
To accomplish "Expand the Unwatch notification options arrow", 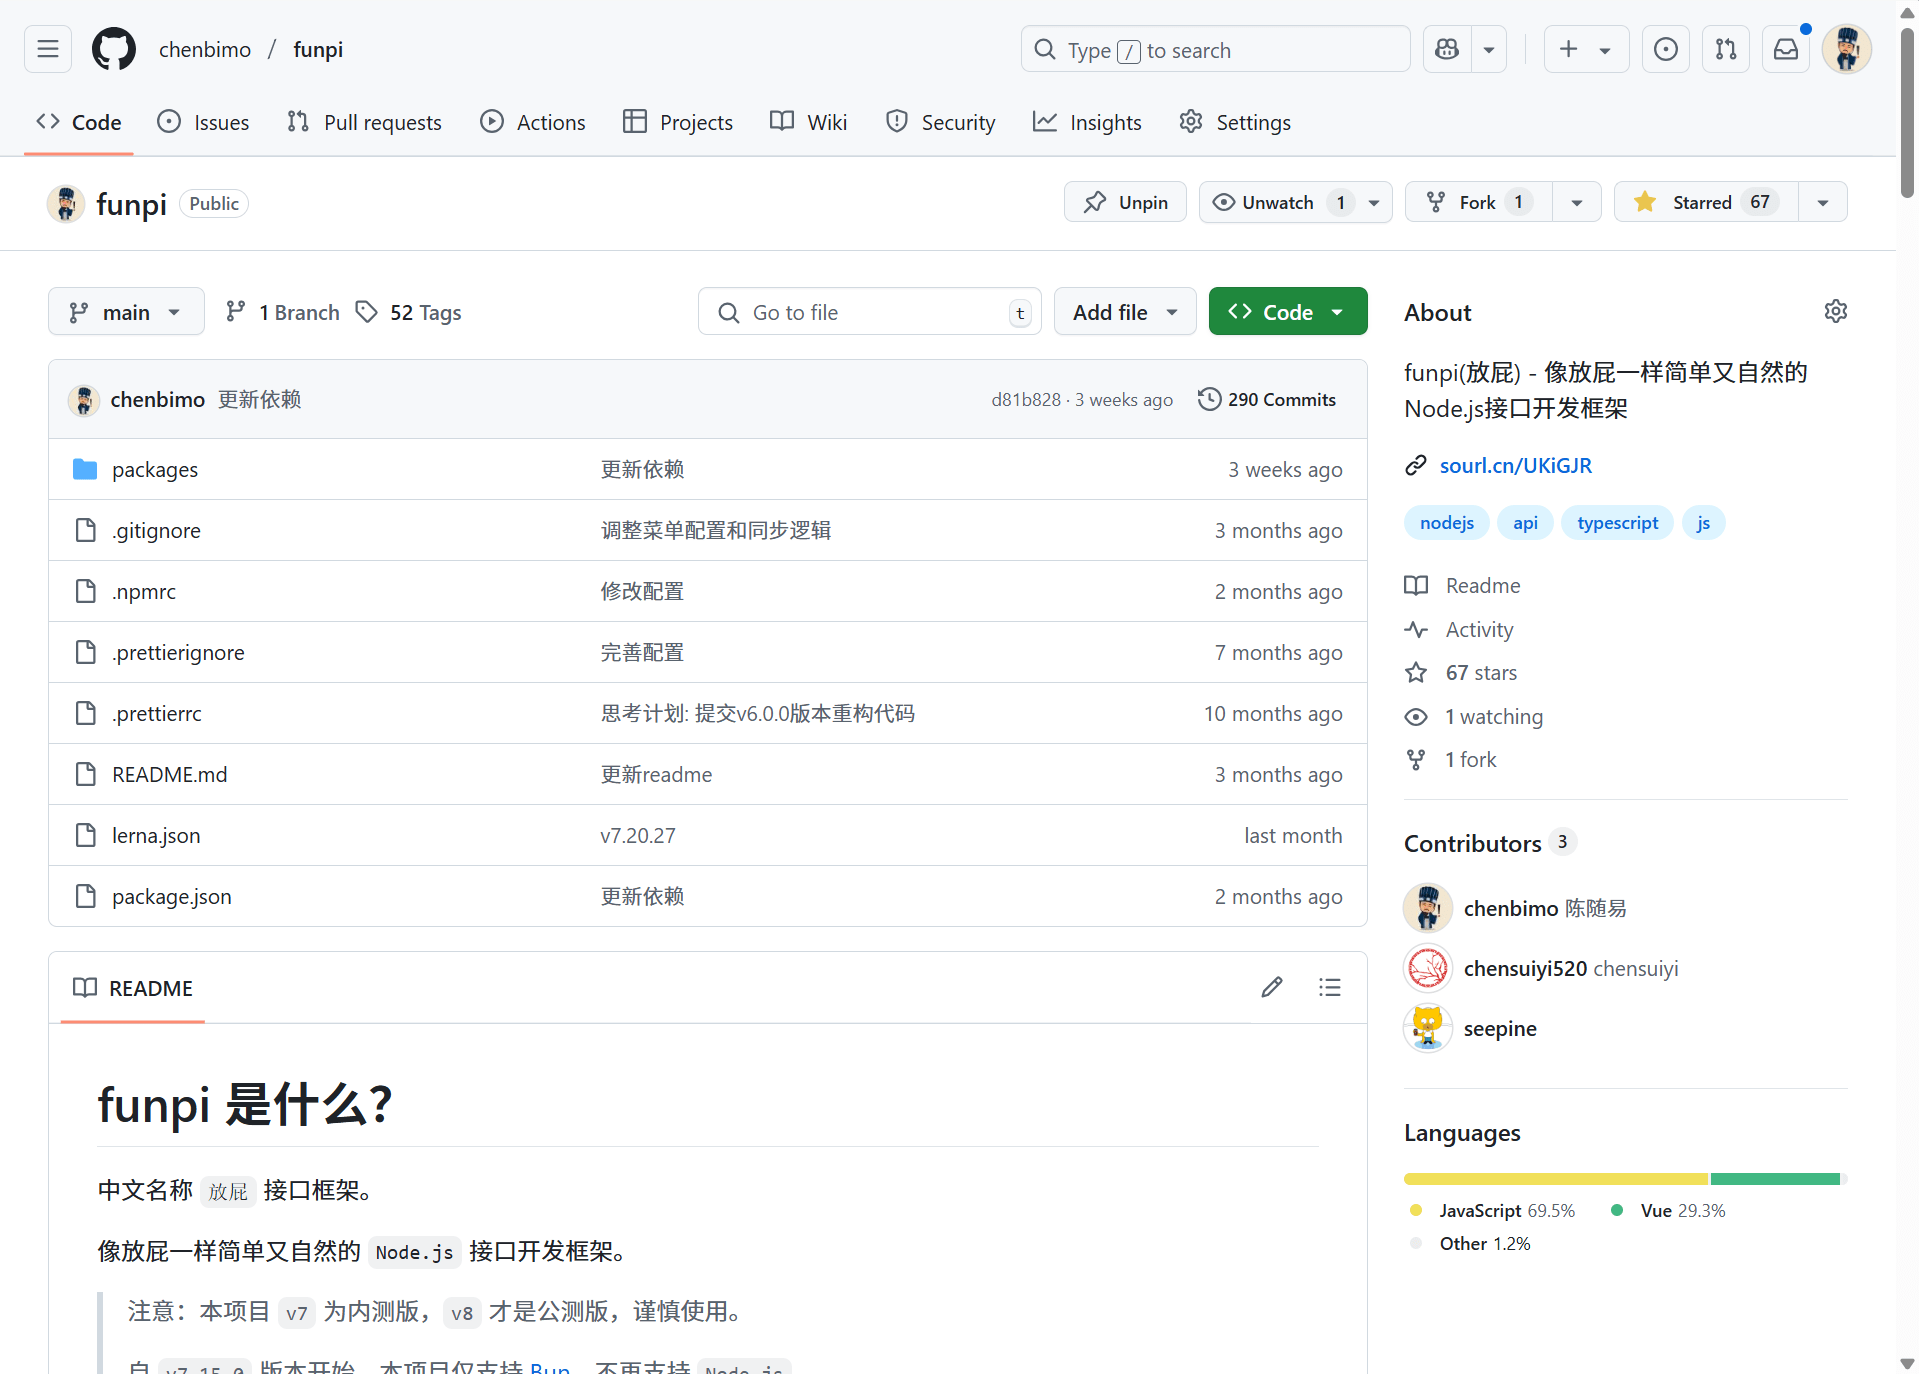I will [1375, 202].
